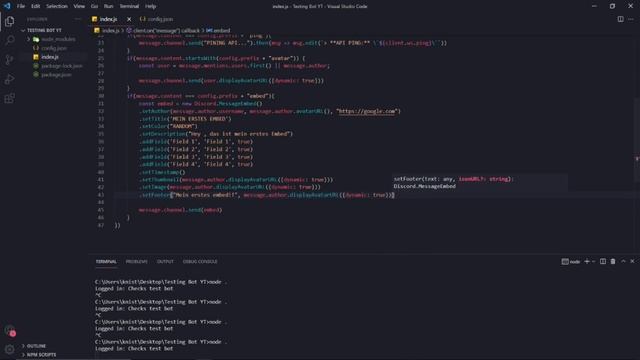Expand the OUTLINE section
This screenshot has height=360, width=640.
[36, 346]
